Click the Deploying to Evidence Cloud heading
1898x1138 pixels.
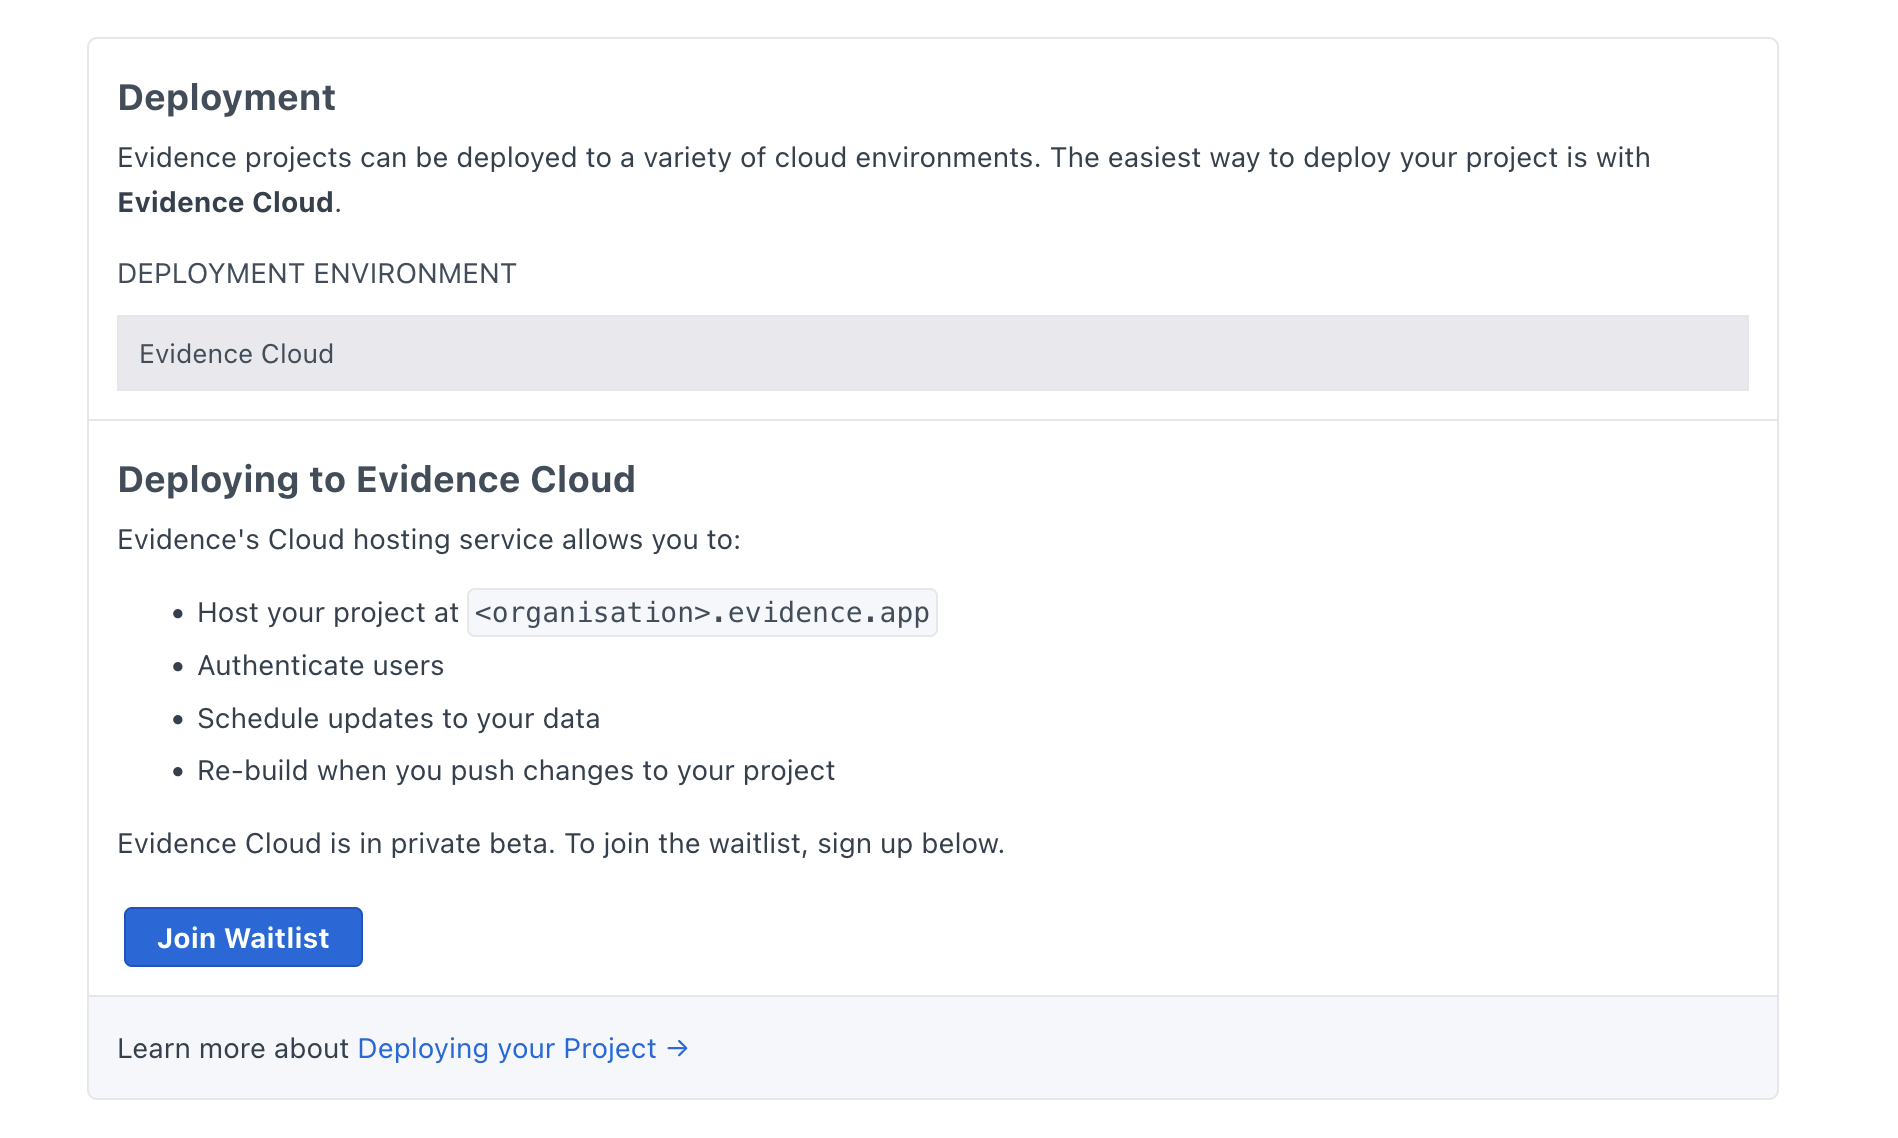point(376,479)
